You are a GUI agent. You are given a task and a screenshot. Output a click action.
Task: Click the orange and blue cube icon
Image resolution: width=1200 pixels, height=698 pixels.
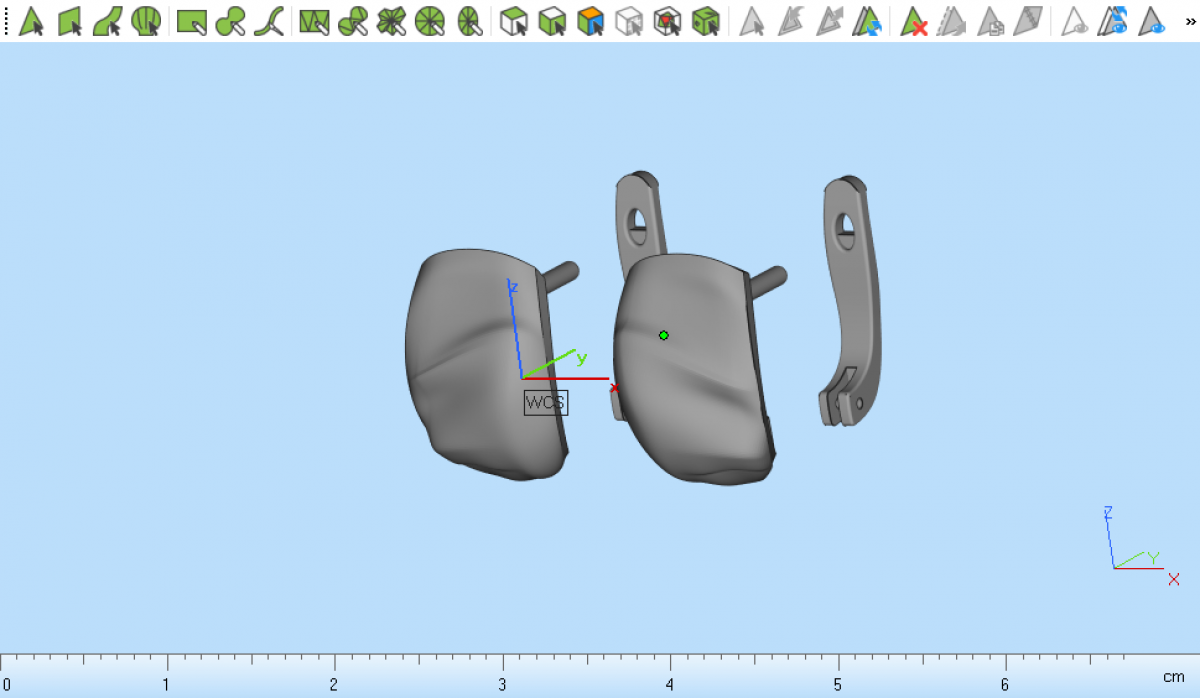click(x=591, y=21)
